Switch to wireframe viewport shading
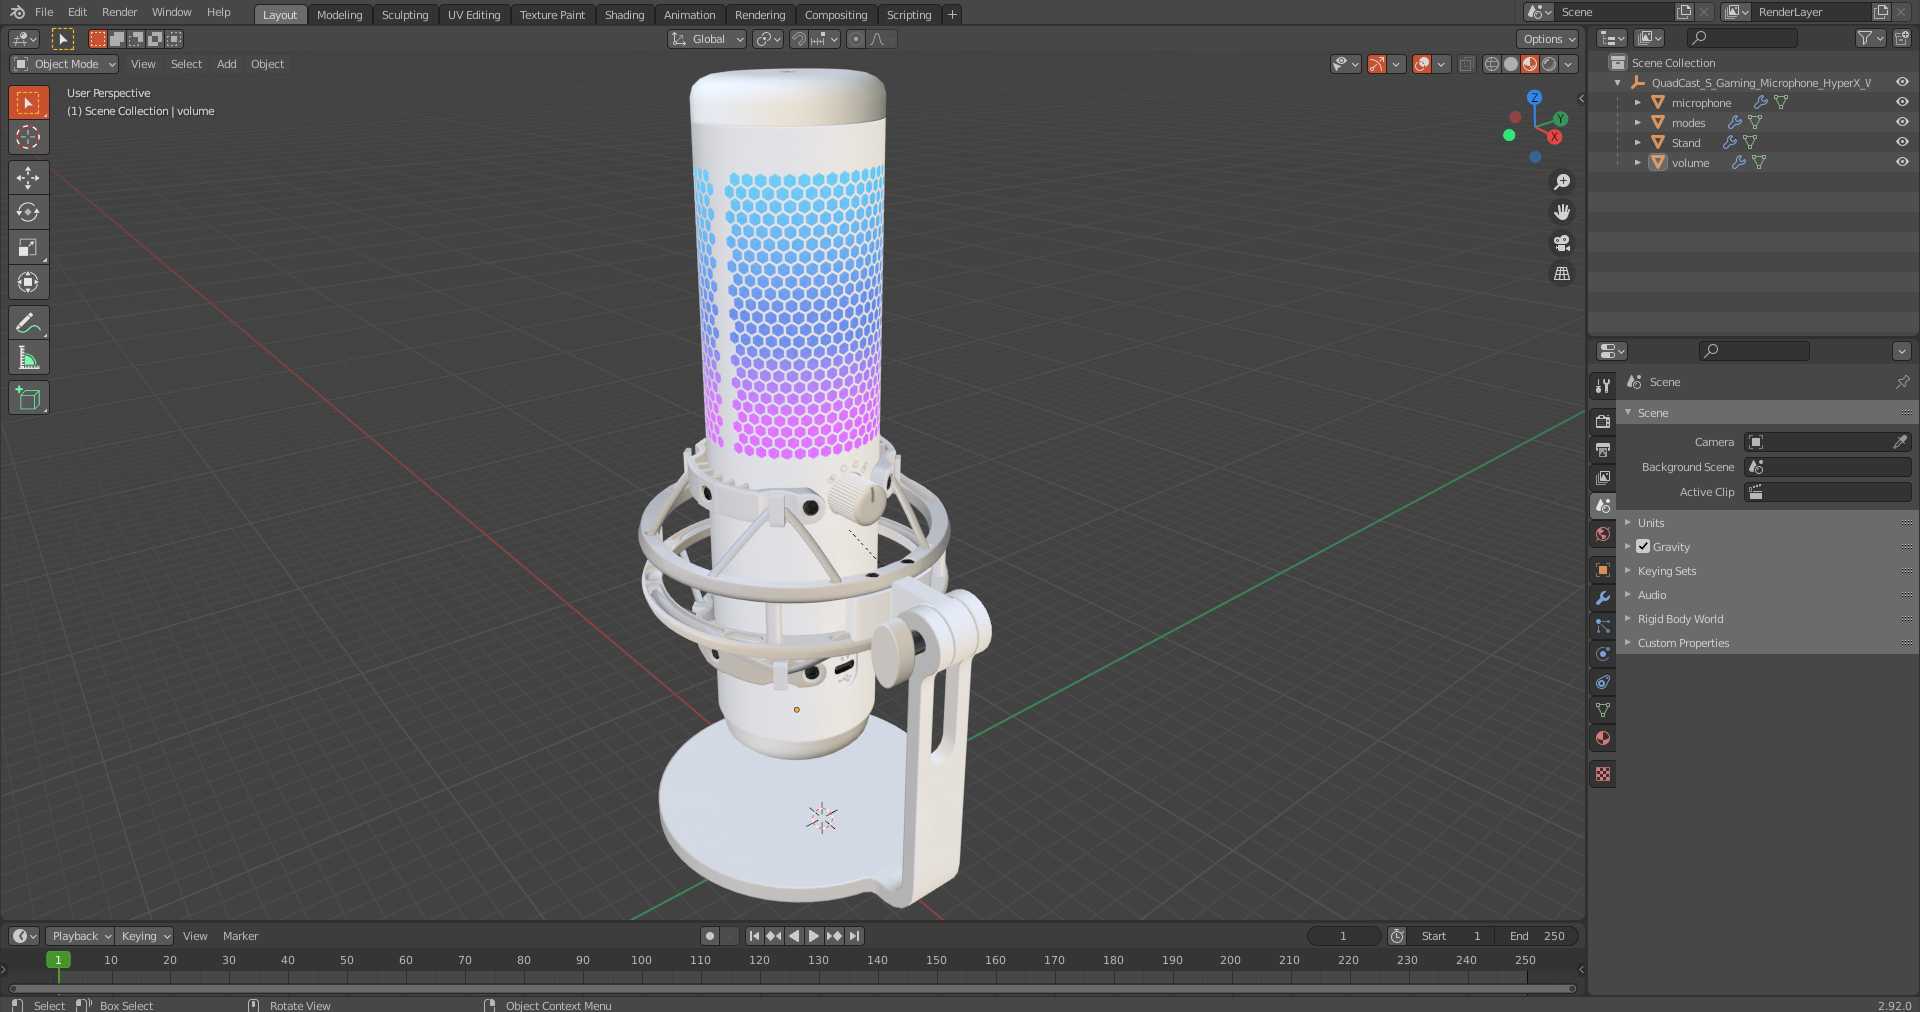This screenshot has width=1920, height=1012. 1492,64
